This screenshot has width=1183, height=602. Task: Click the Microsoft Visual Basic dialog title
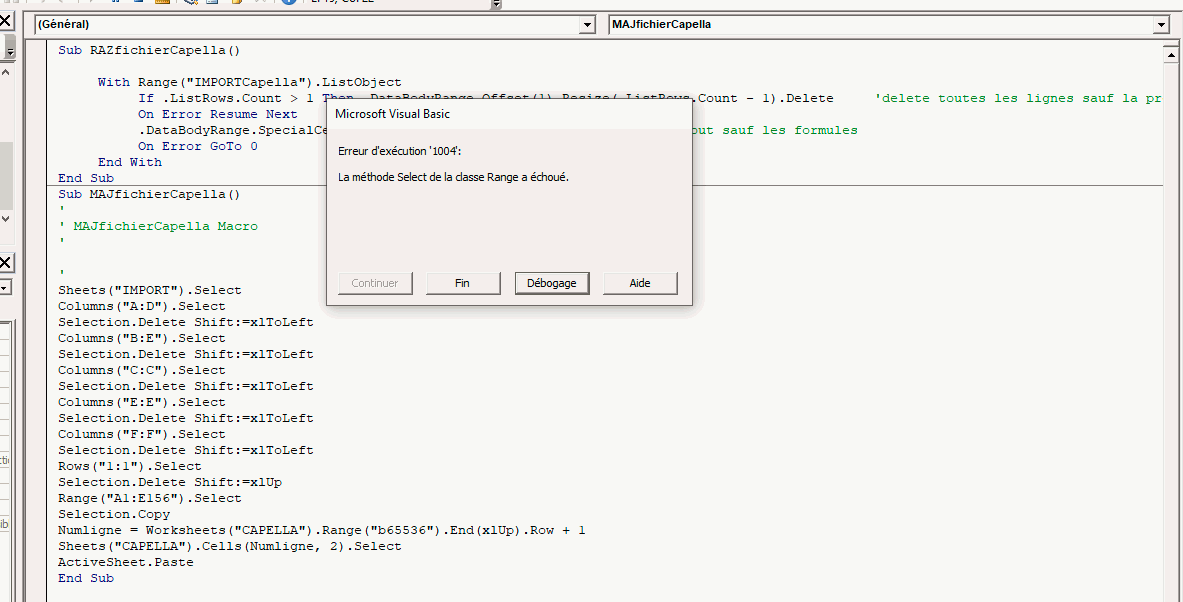pyautogui.click(x=392, y=114)
